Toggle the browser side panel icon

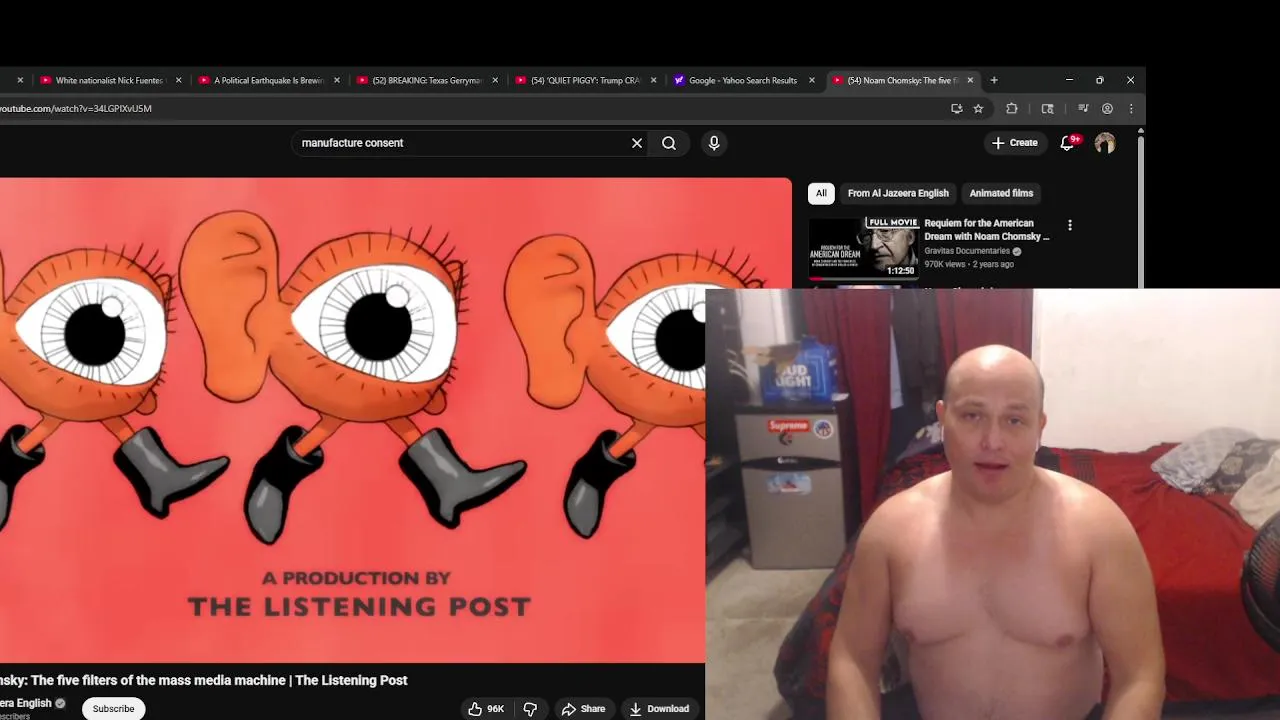pyautogui.click(x=1048, y=108)
